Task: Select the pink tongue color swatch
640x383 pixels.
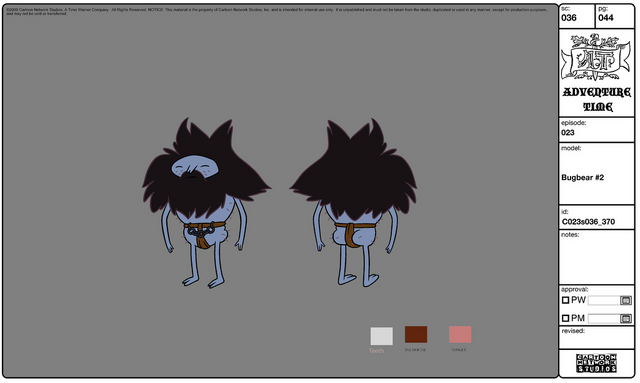Action: point(460,334)
